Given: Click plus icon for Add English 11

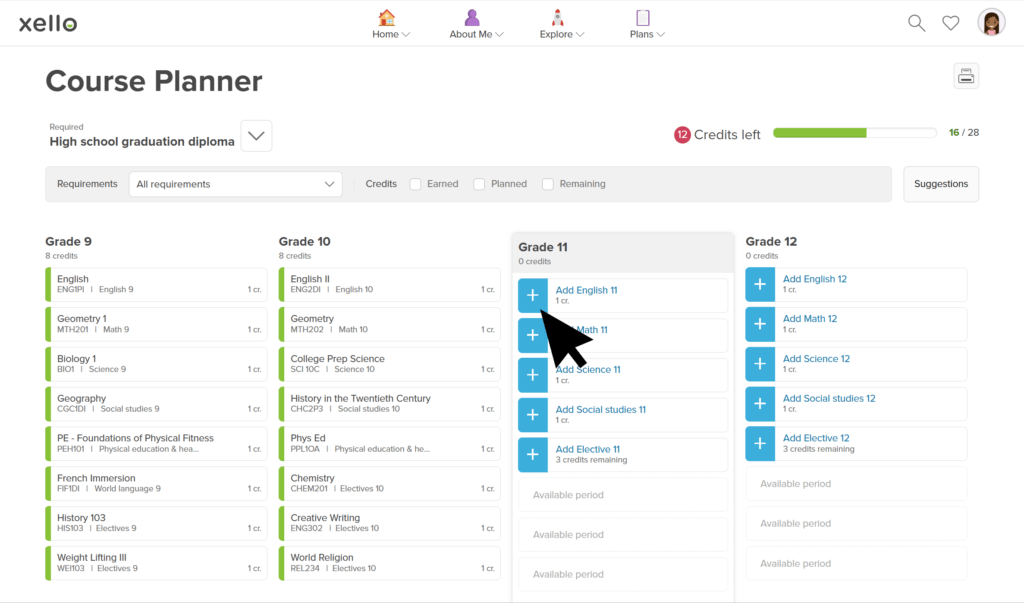Looking at the screenshot, I should [533, 295].
